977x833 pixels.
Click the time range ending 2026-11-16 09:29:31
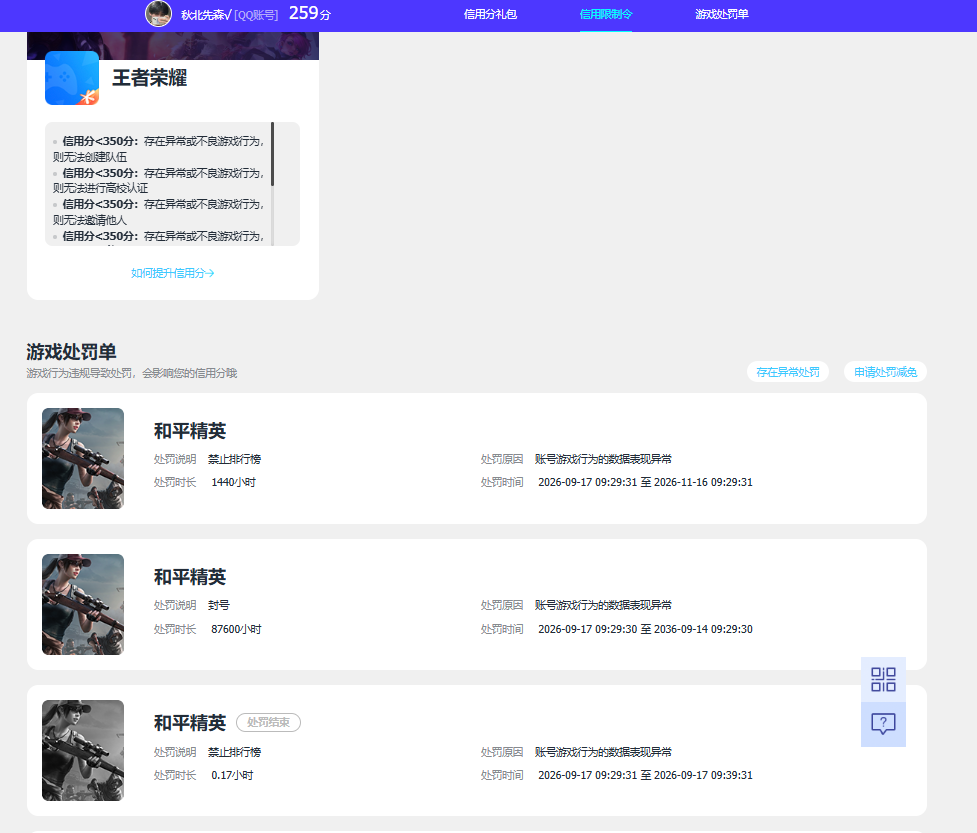(x=646, y=482)
